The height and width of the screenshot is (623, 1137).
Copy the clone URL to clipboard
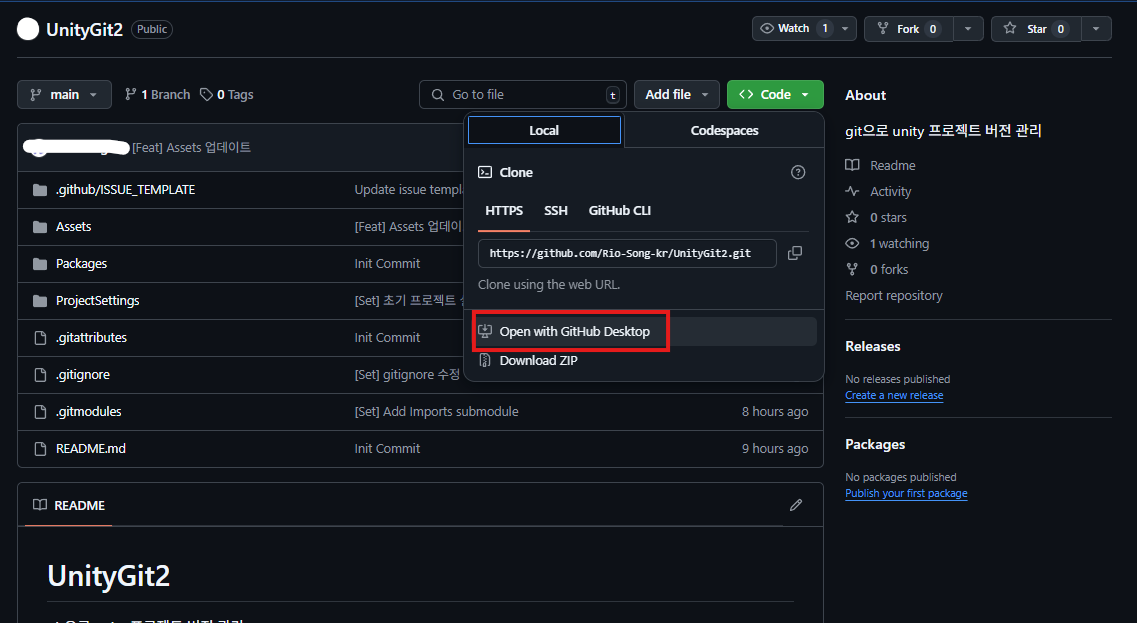point(795,253)
